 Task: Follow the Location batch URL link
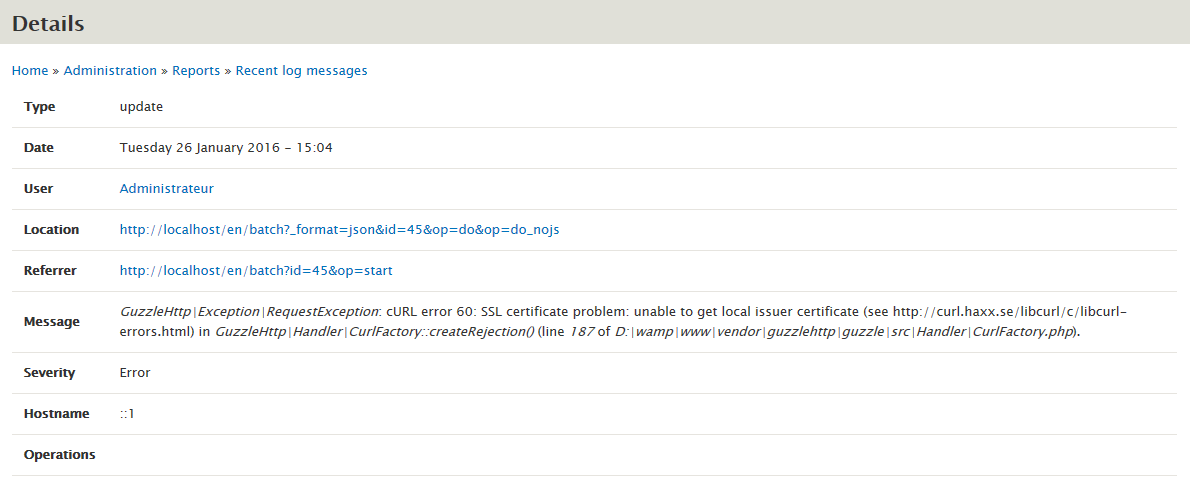339,229
